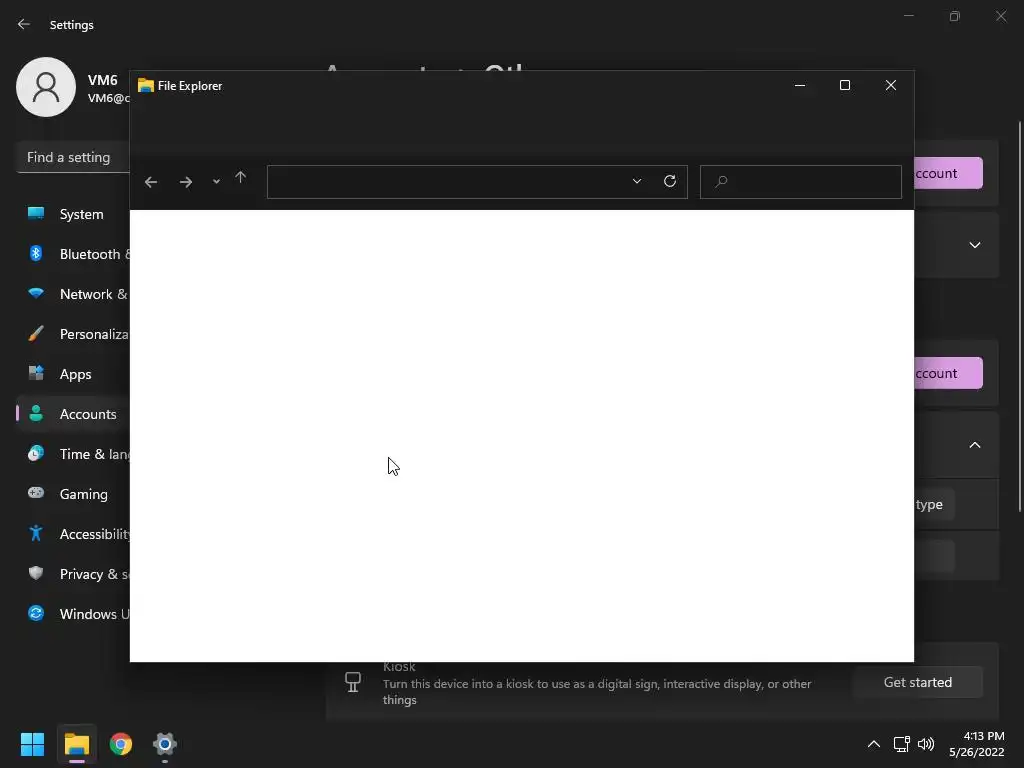Go up one folder level in File Explorer
Screen dimensions: 1024x768
pyautogui.click(x=240, y=178)
